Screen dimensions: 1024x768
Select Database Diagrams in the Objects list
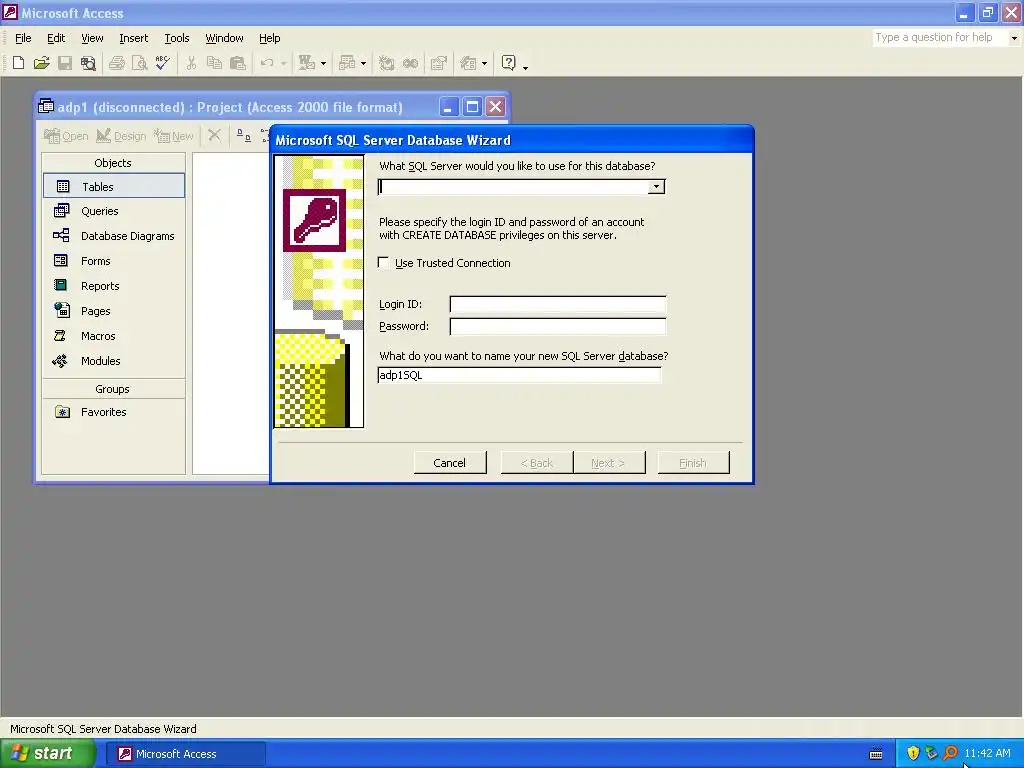tap(114, 236)
